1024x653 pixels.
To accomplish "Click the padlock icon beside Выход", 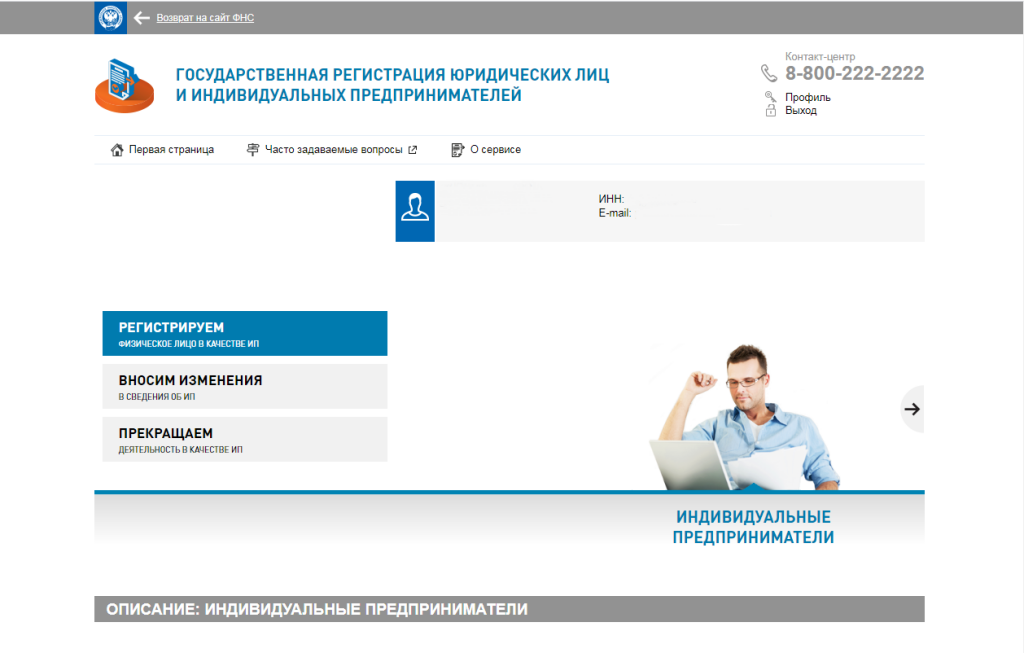I will (x=770, y=110).
